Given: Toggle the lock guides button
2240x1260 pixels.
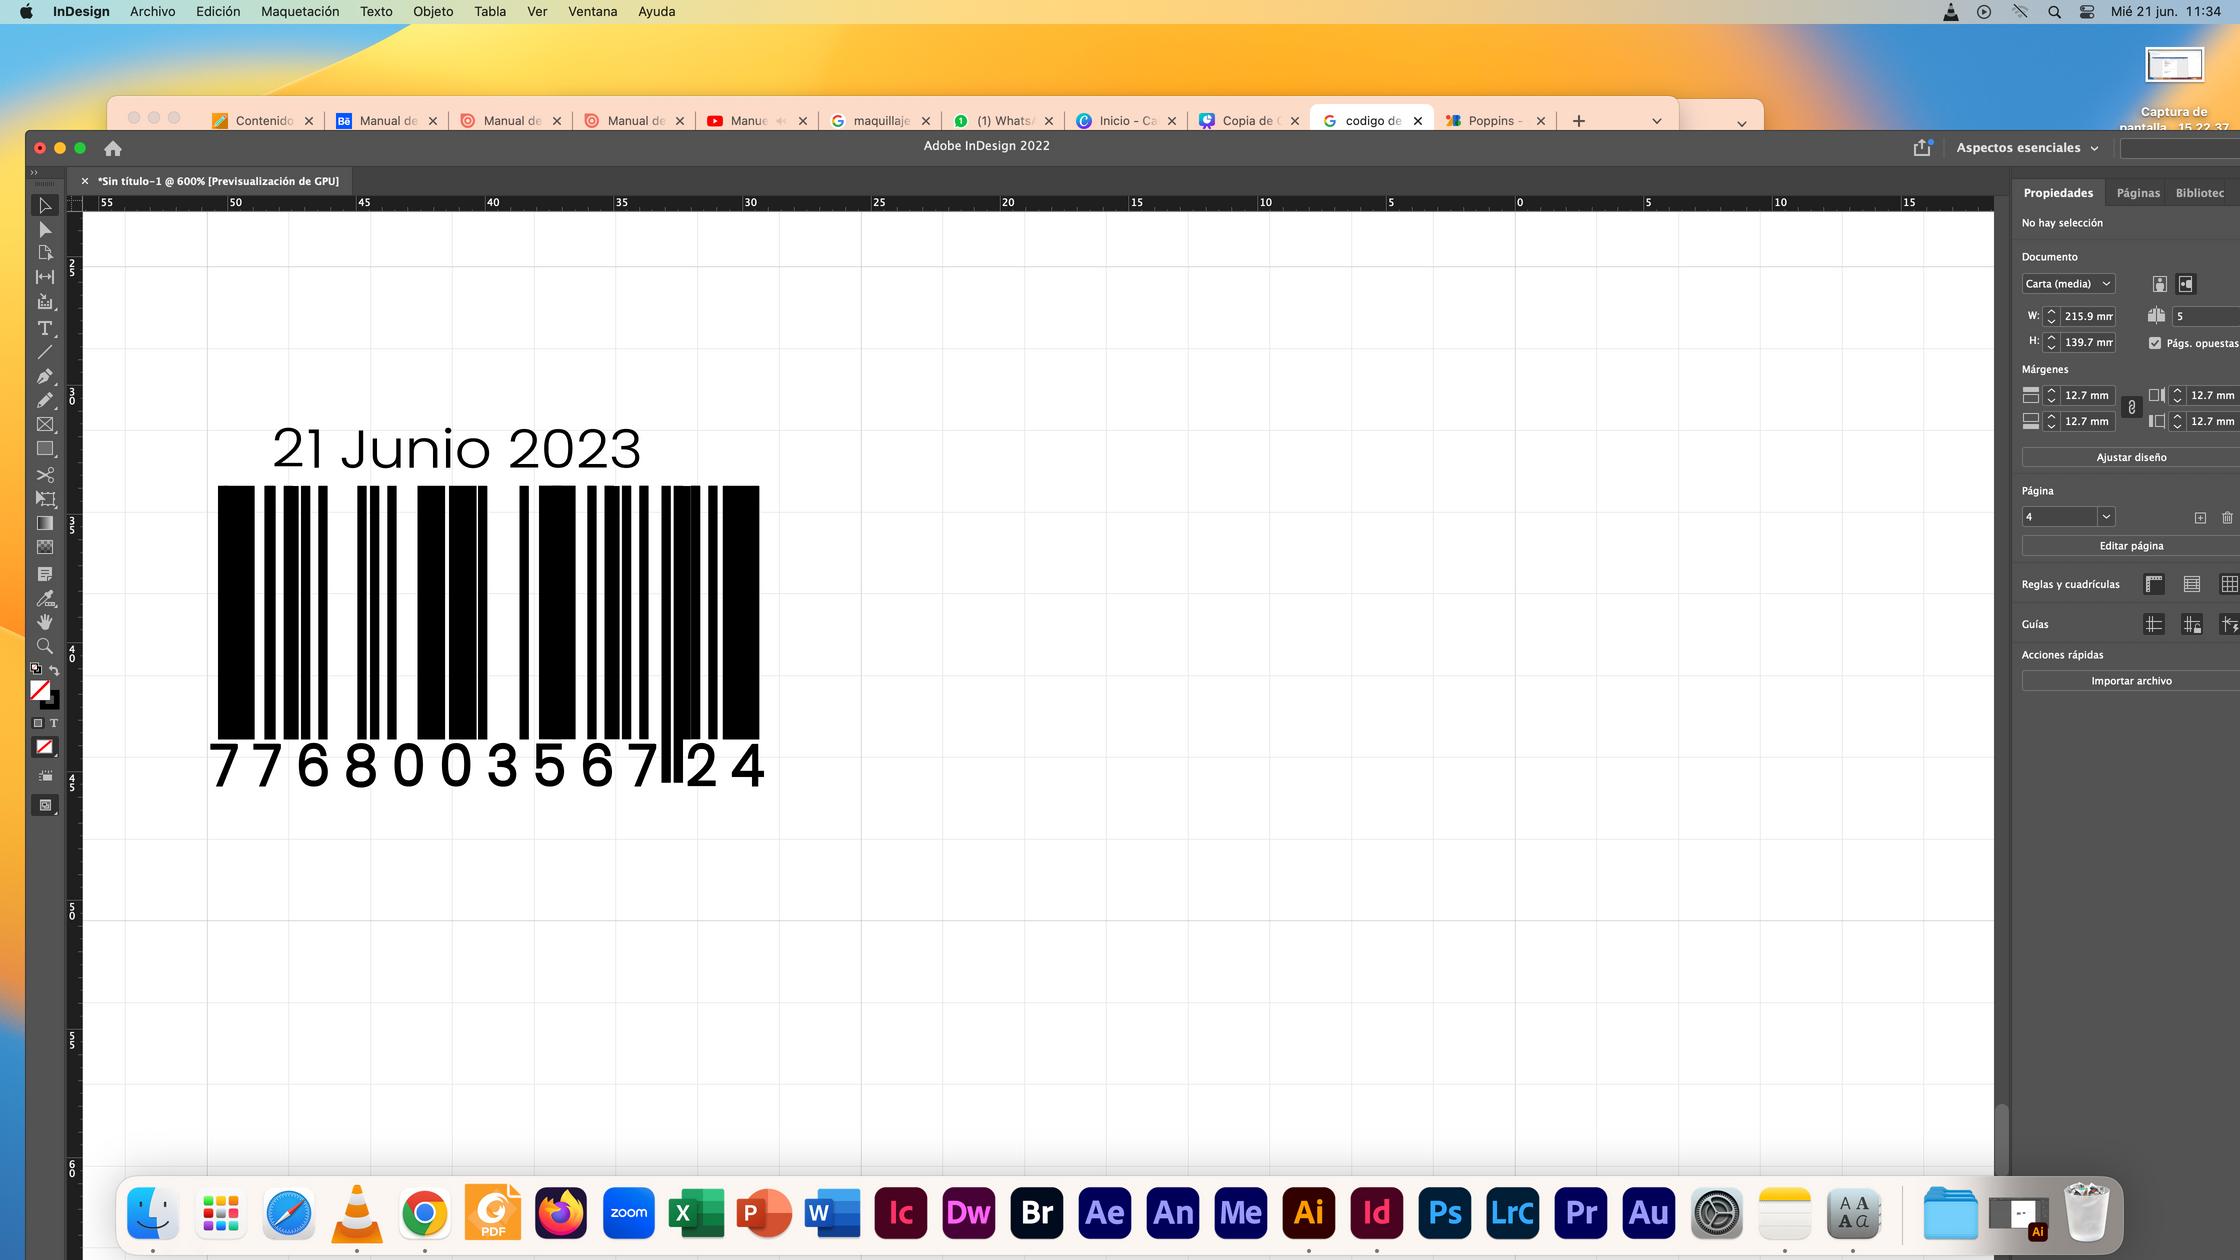Looking at the screenshot, I should [x=2192, y=625].
